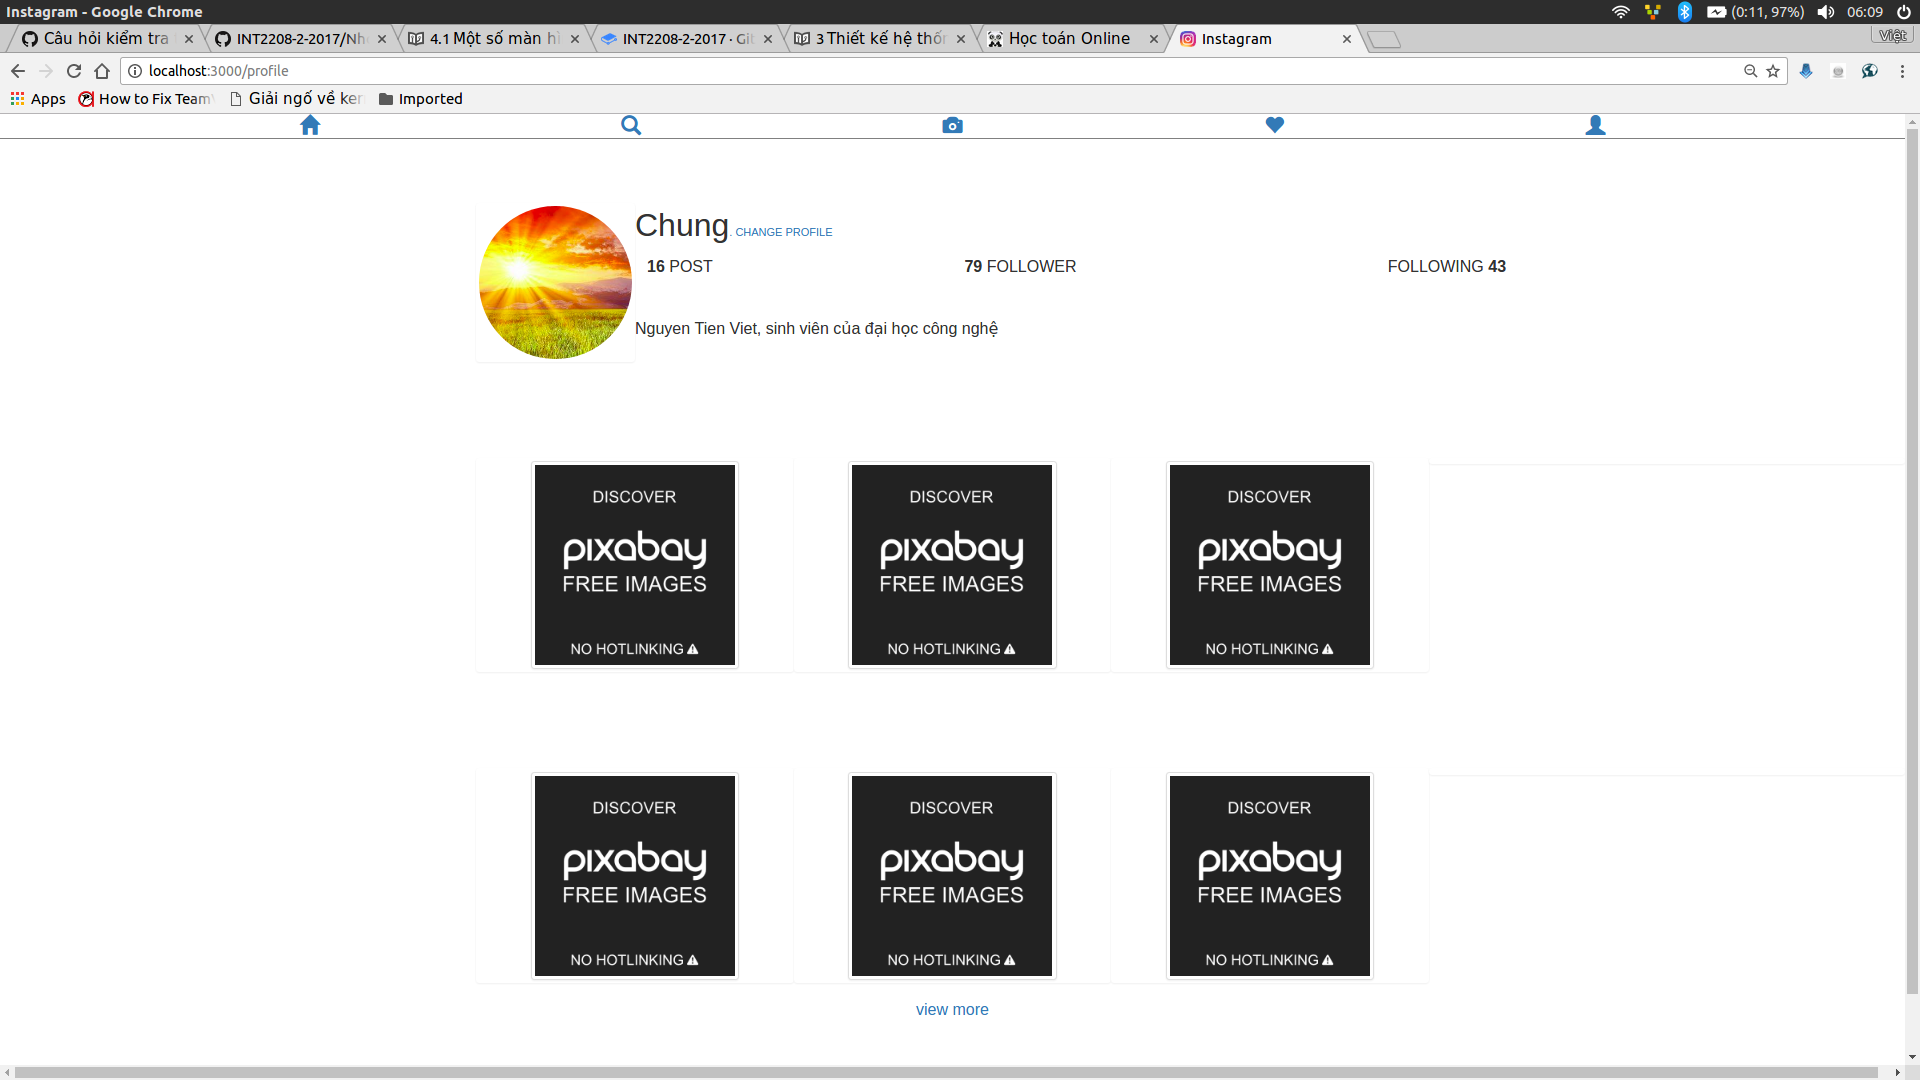Screen dimensions: 1920x1080
Task: Click the Chung username heading
Action: click(x=682, y=226)
